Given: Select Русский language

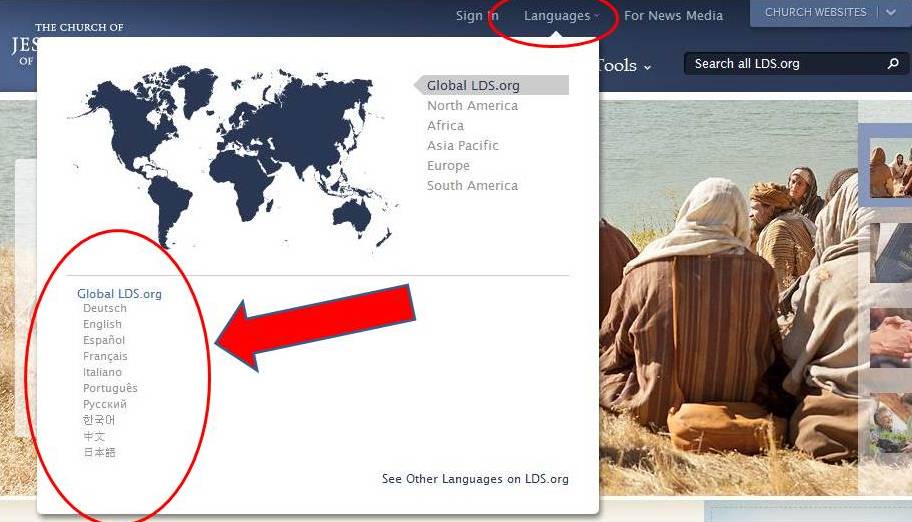Looking at the screenshot, I should pyautogui.click(x=105, y=405).
